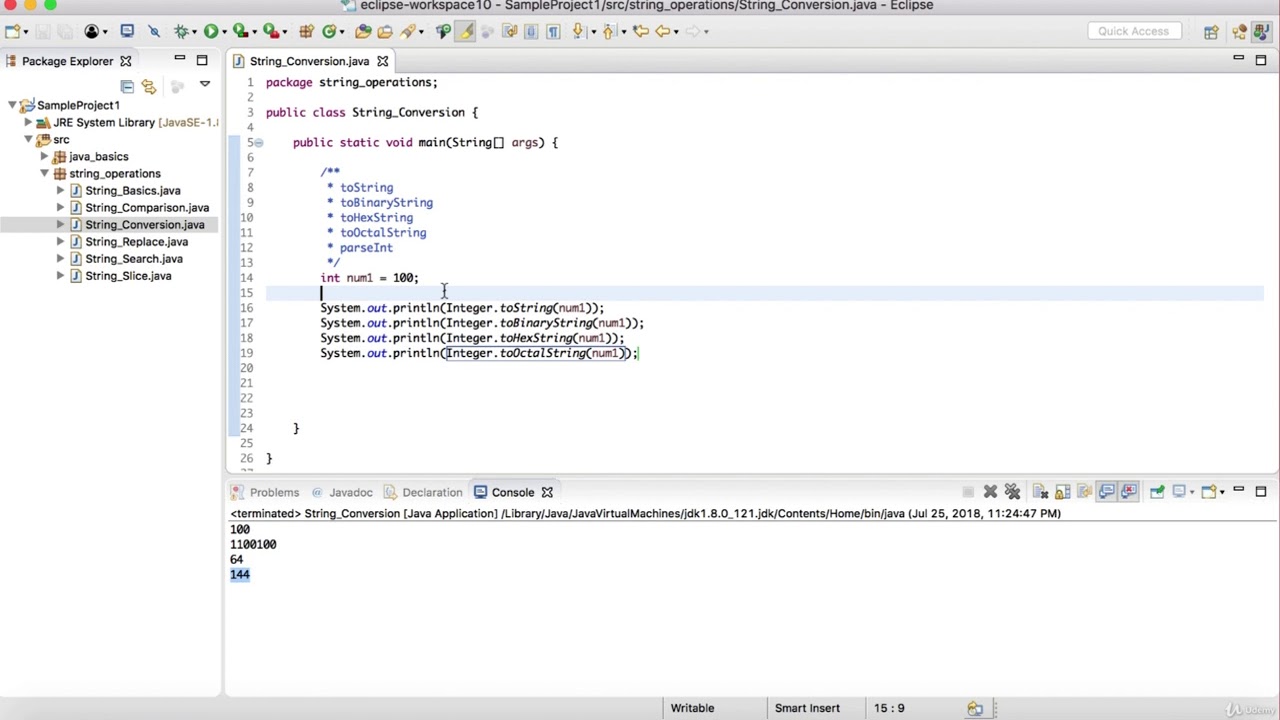Click Display Selected Console monitor icon
1280x720 pixels.
coord(1179,492)
